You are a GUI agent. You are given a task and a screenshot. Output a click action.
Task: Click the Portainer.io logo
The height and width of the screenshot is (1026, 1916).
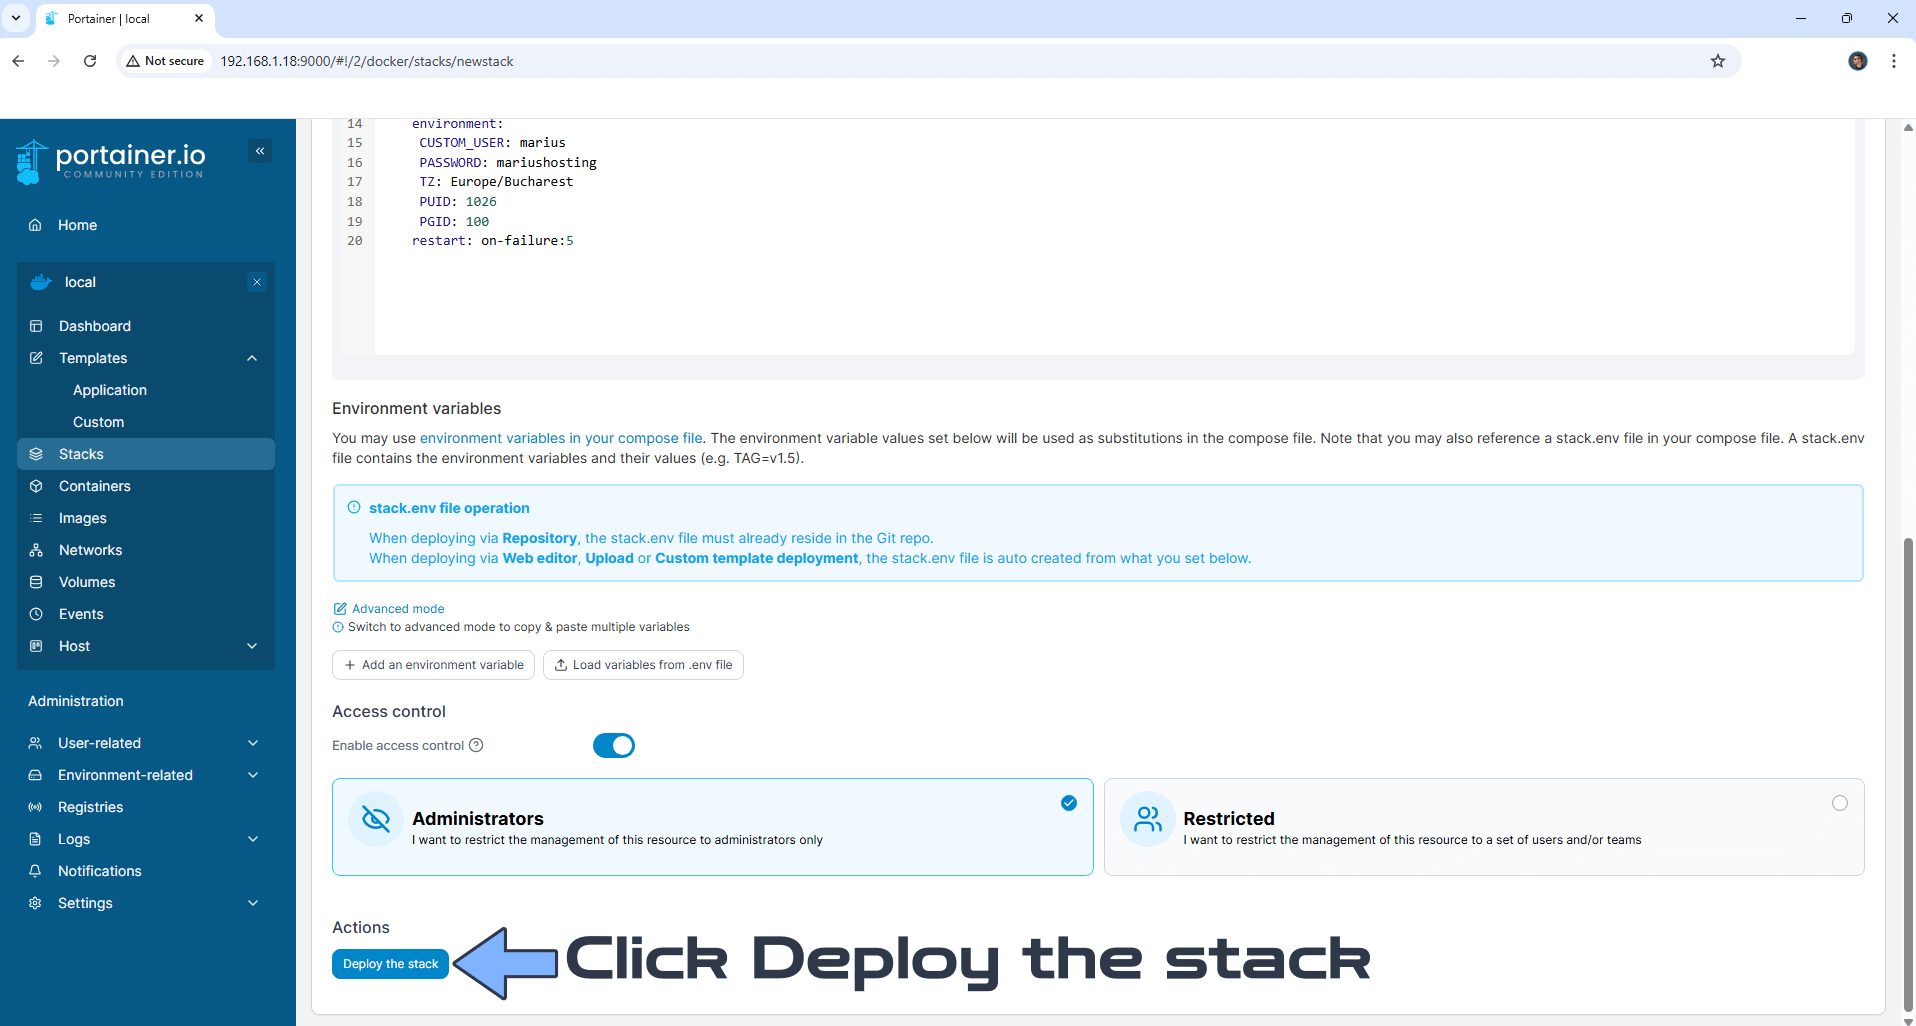coord(111,161)
